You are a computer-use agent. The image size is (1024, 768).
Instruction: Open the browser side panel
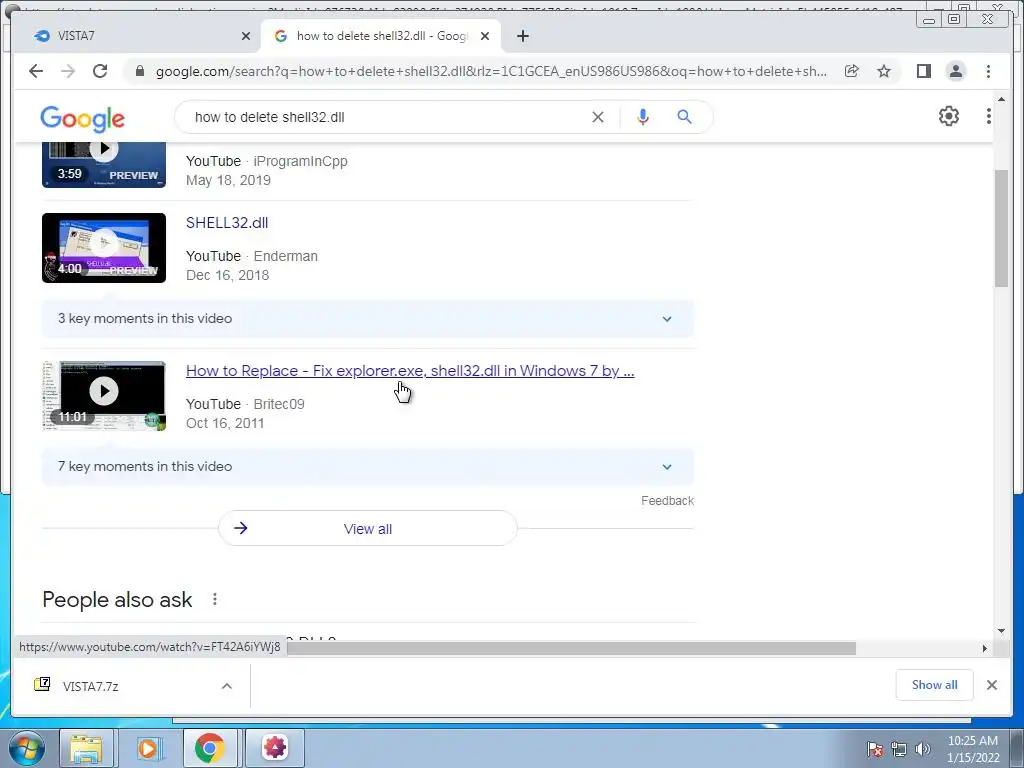click(x=923, y=71)
